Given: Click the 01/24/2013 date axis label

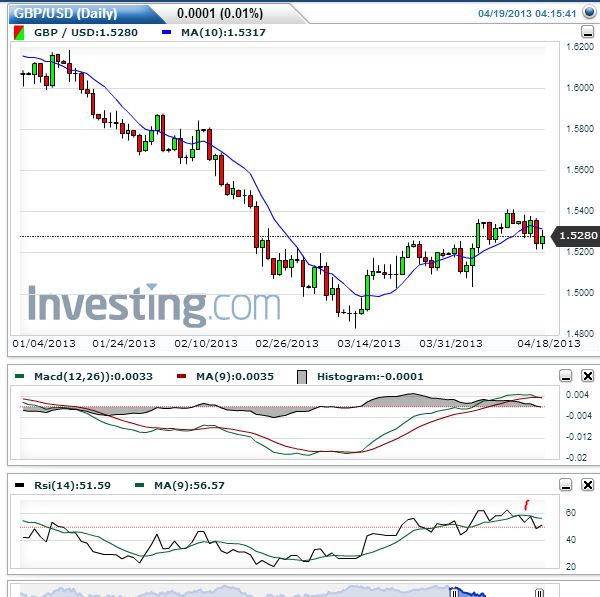Looking at the screenshot, I should click(x=124, y=343).
